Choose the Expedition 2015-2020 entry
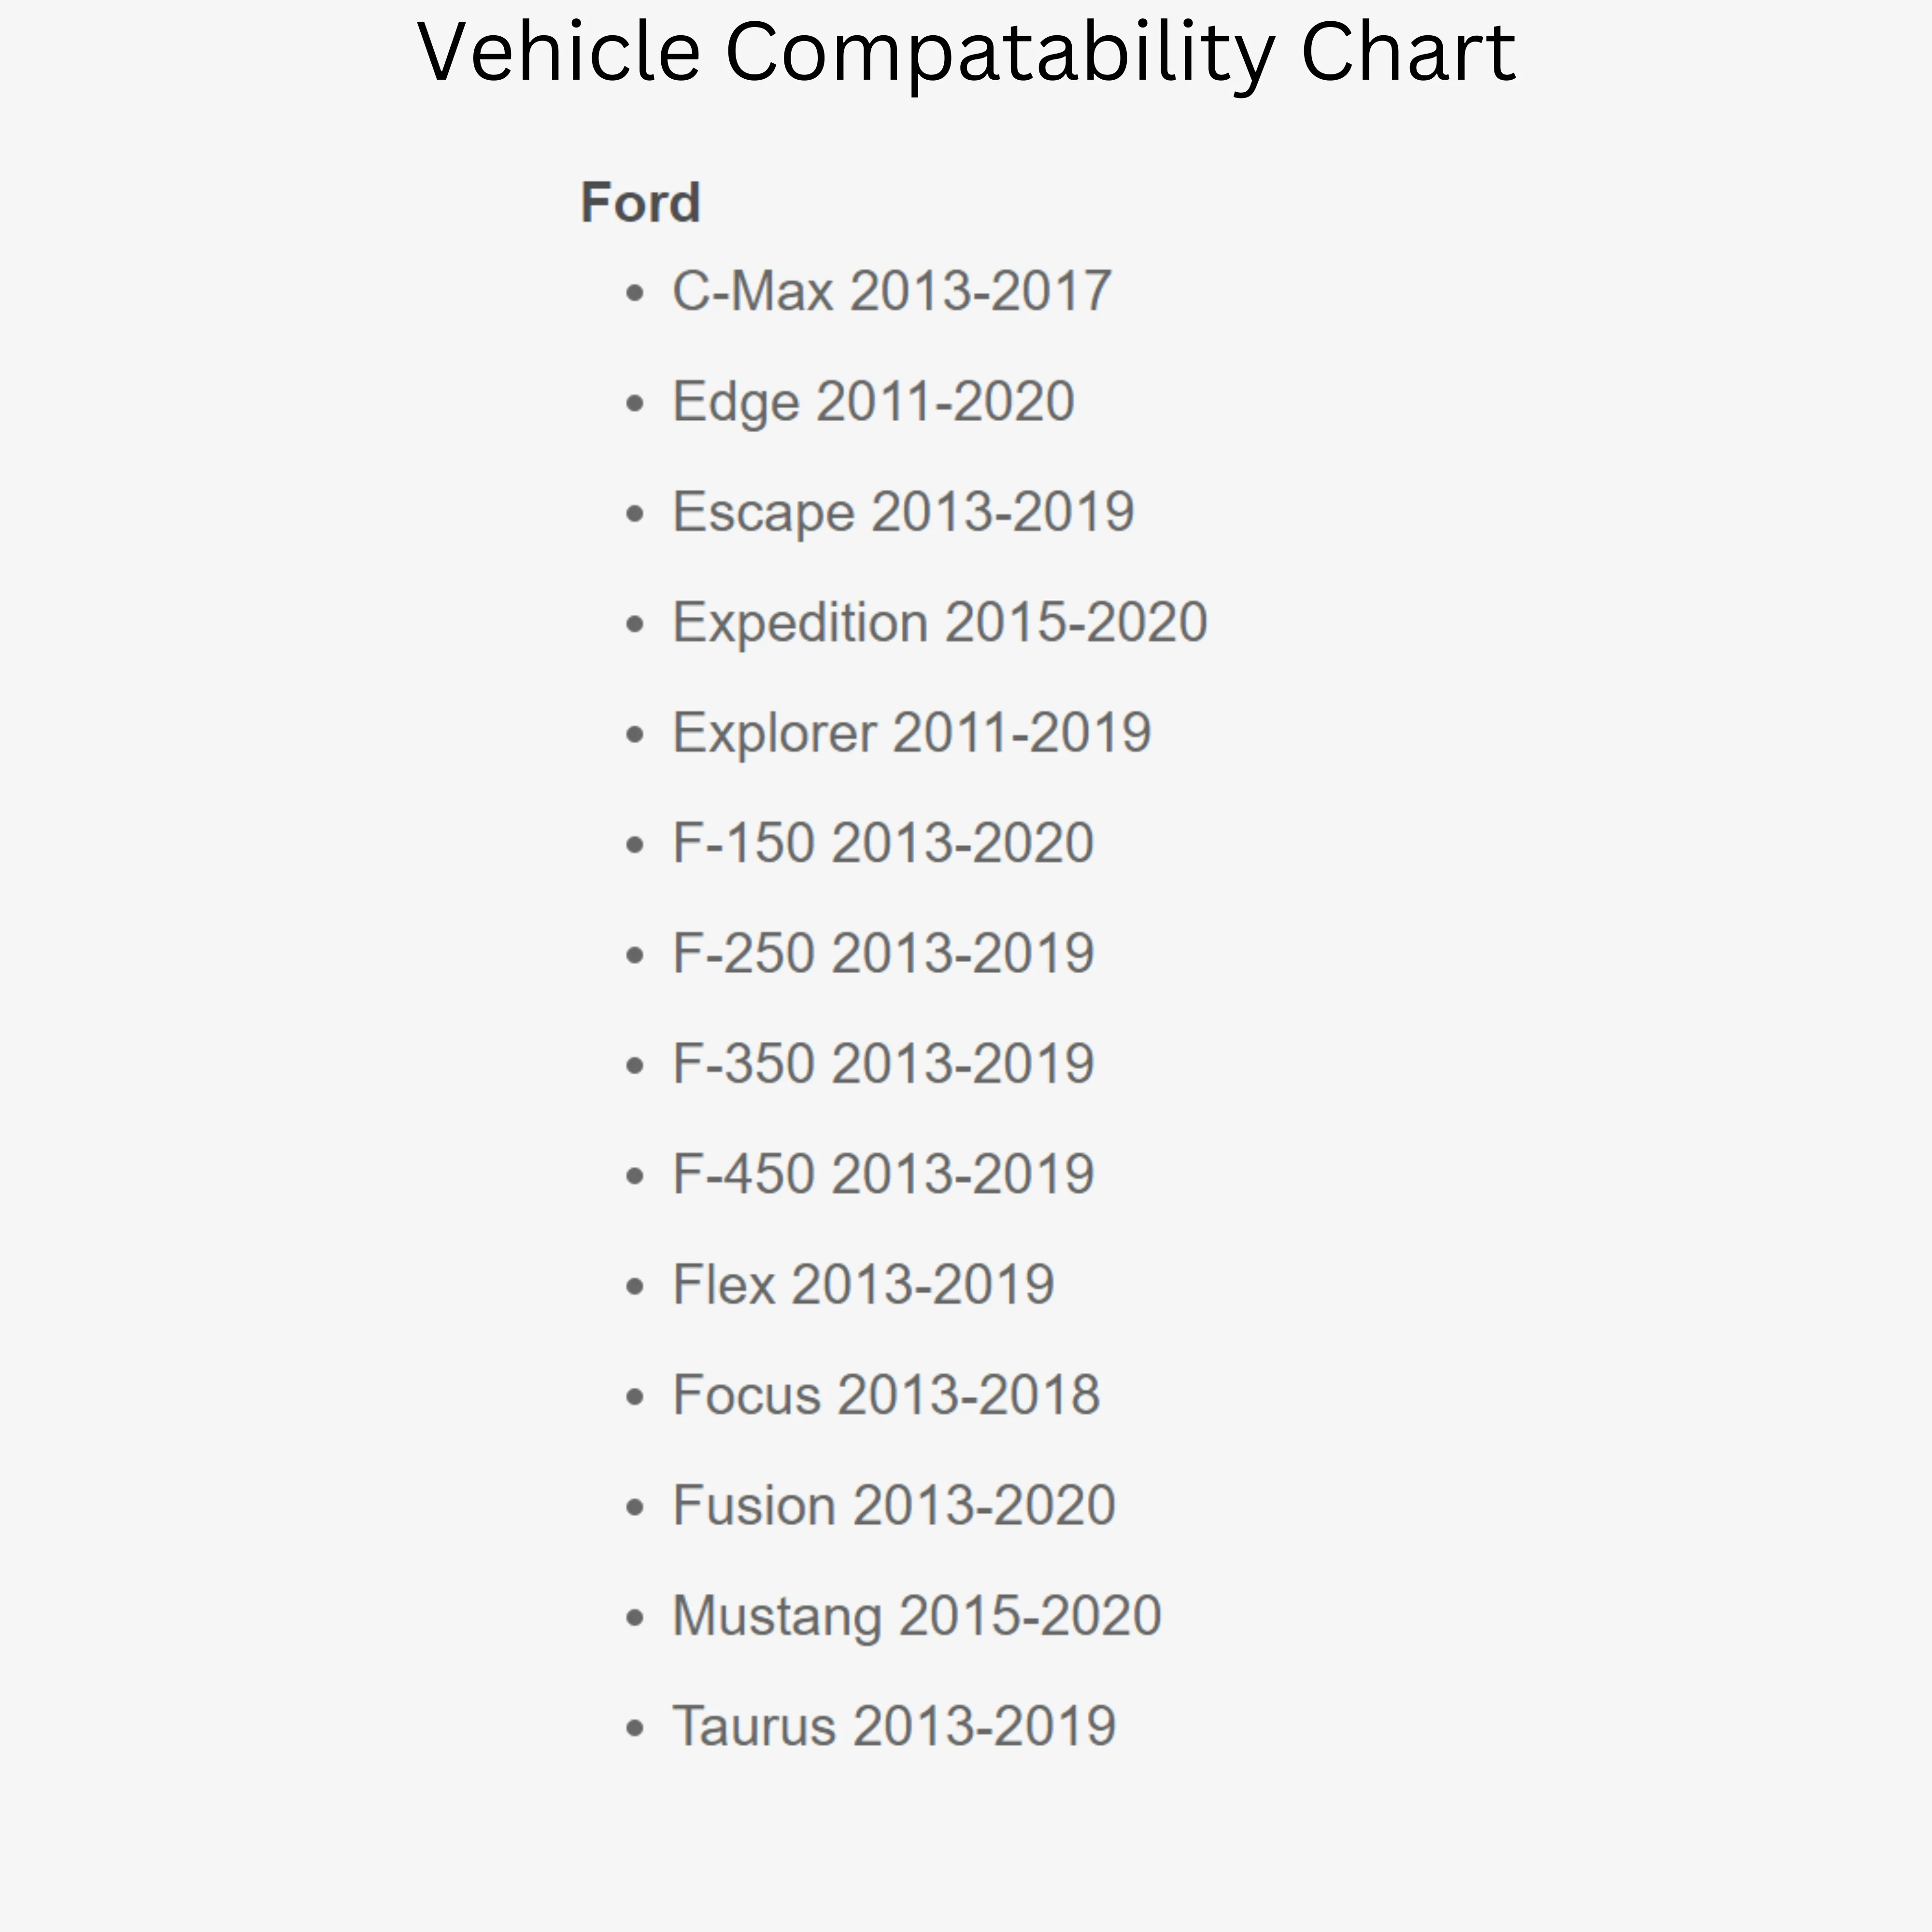This screenshot has height=1932, width=1932. click(940, 623)
